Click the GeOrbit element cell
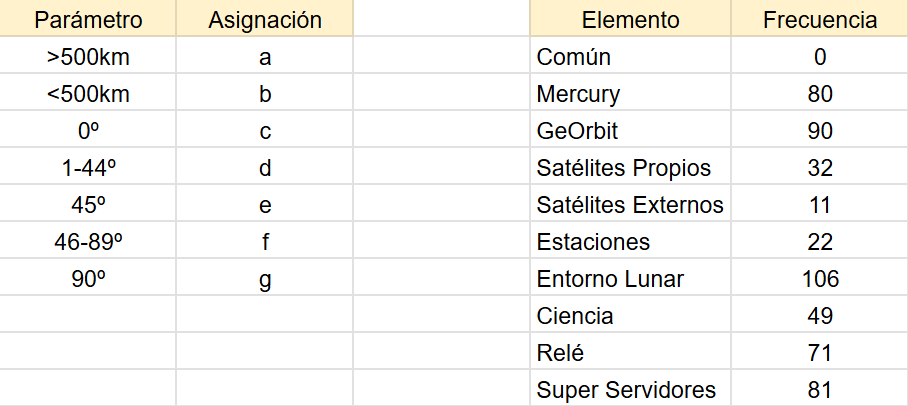908x406 pixels. [x=630, y=132]
